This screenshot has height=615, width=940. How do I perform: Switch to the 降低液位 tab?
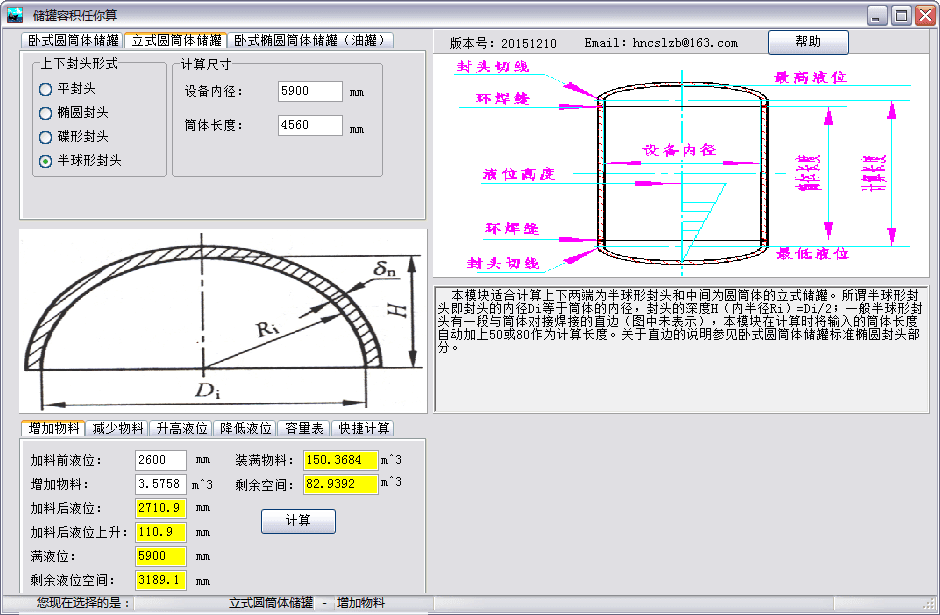[x=248, y=427]
